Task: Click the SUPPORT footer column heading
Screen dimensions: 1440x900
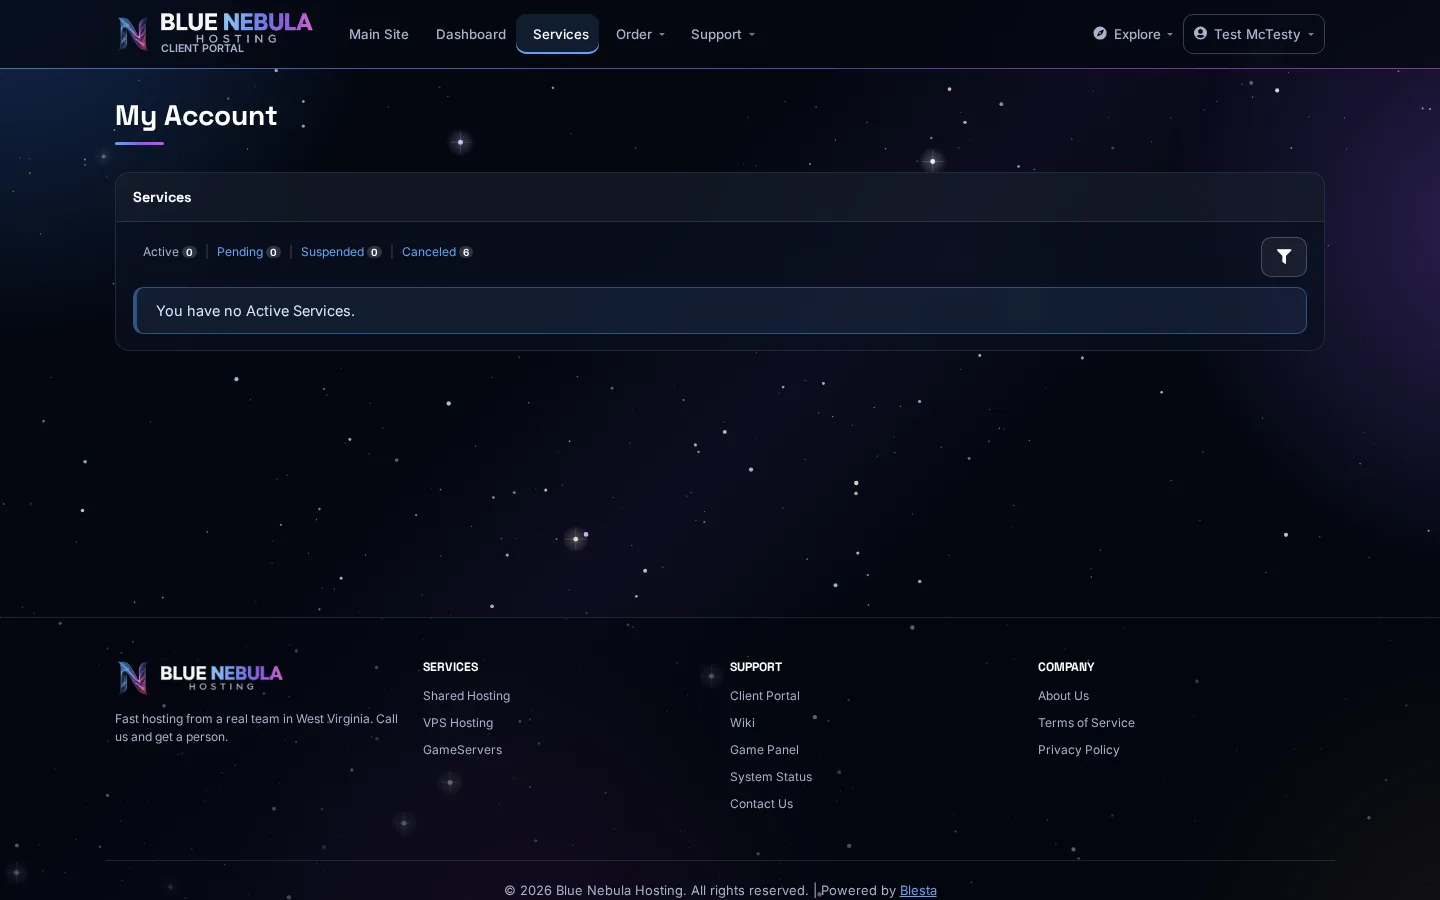Action: (756, 667)
